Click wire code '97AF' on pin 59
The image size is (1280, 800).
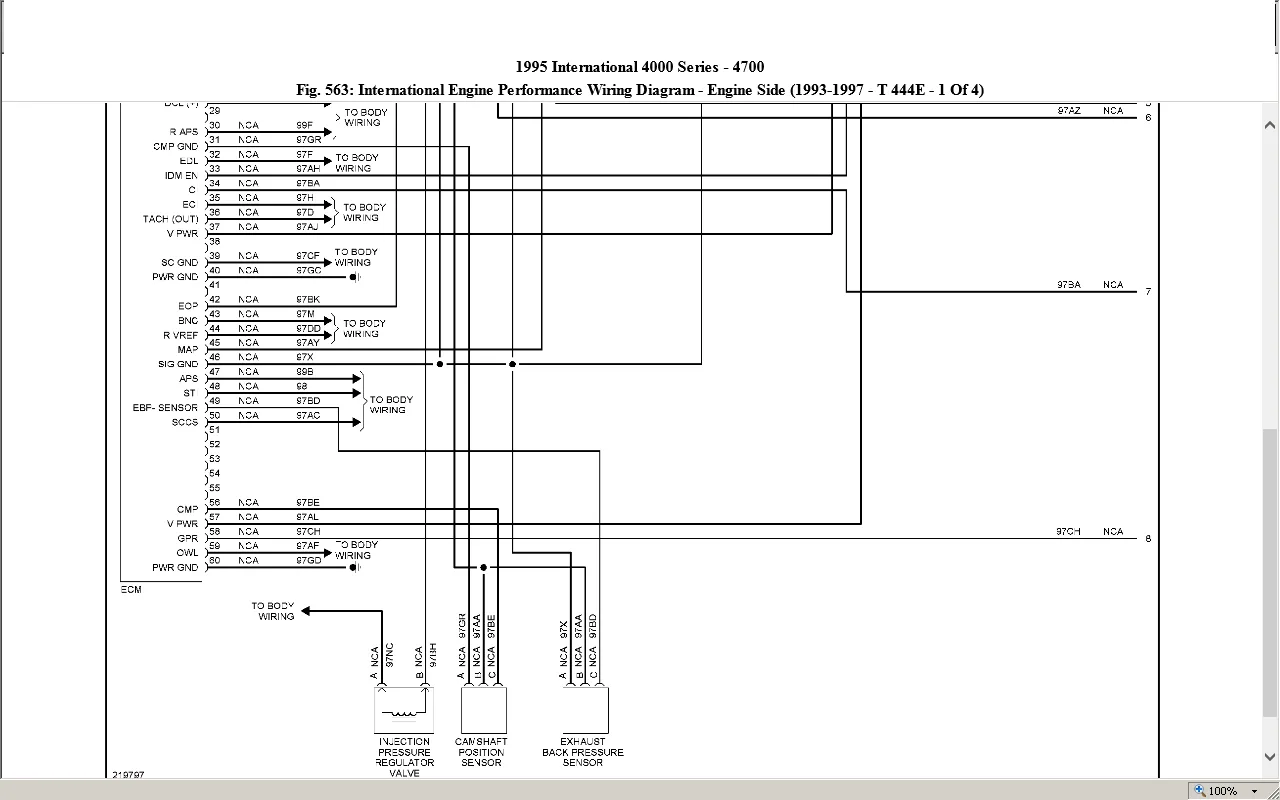coord(308,546)
